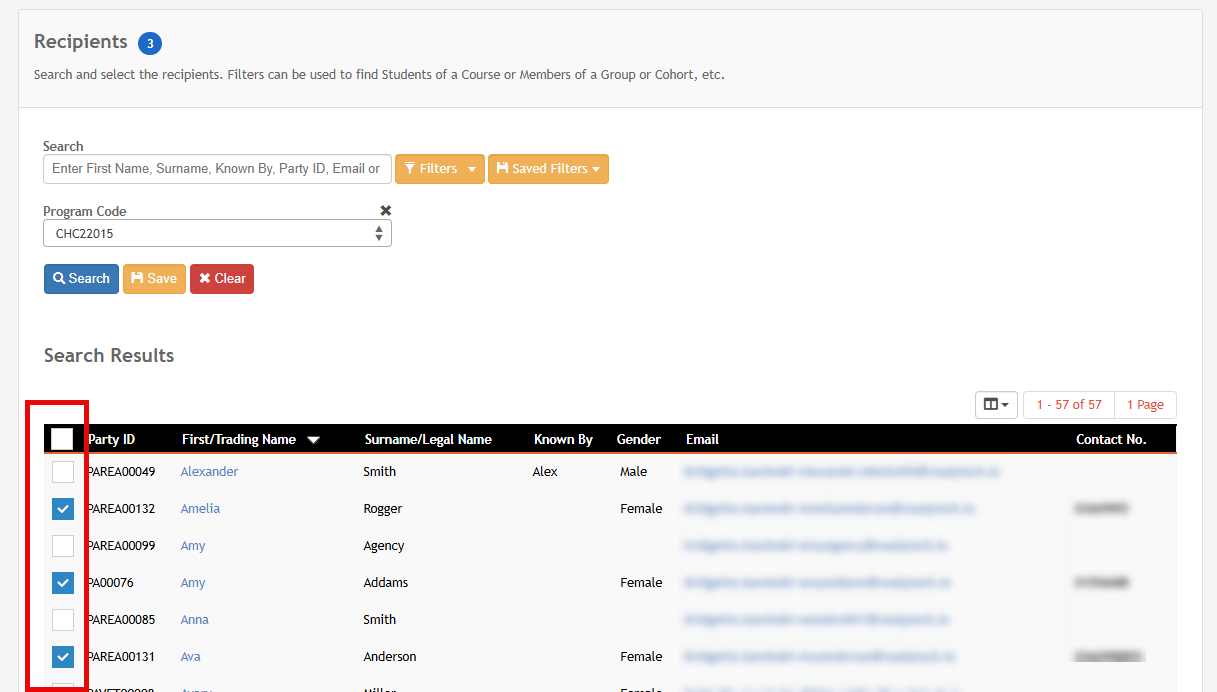Image resolution: width=1217 pixels, height=692 pixels.
Task: Click the 1 - 57 of 57 pager
Action: tap(1069, 405)
